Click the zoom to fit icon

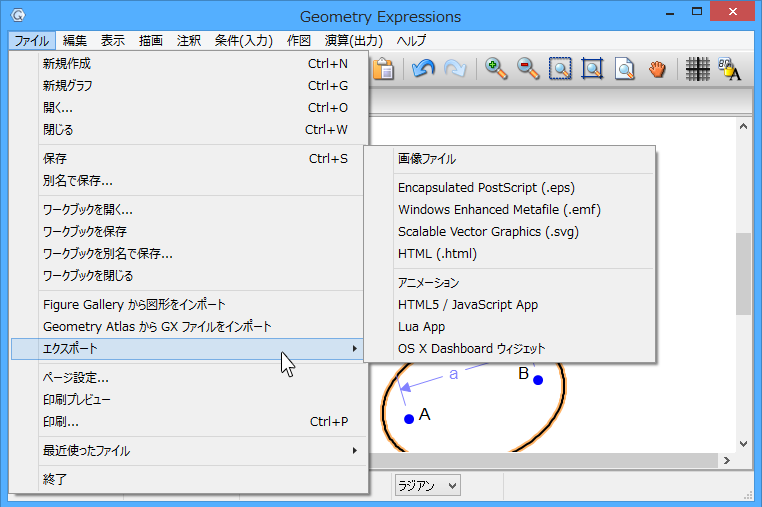592,69
